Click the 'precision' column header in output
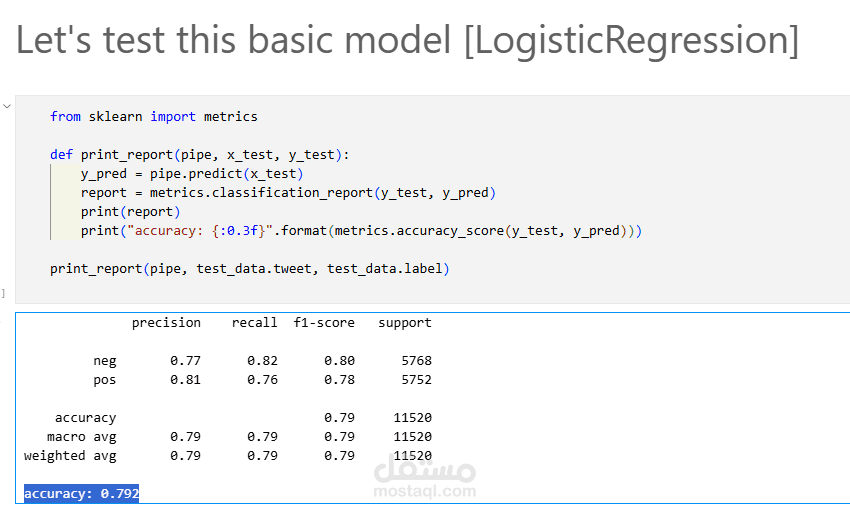The height and width of the screenshot is (510, 850). coord(166,323)
